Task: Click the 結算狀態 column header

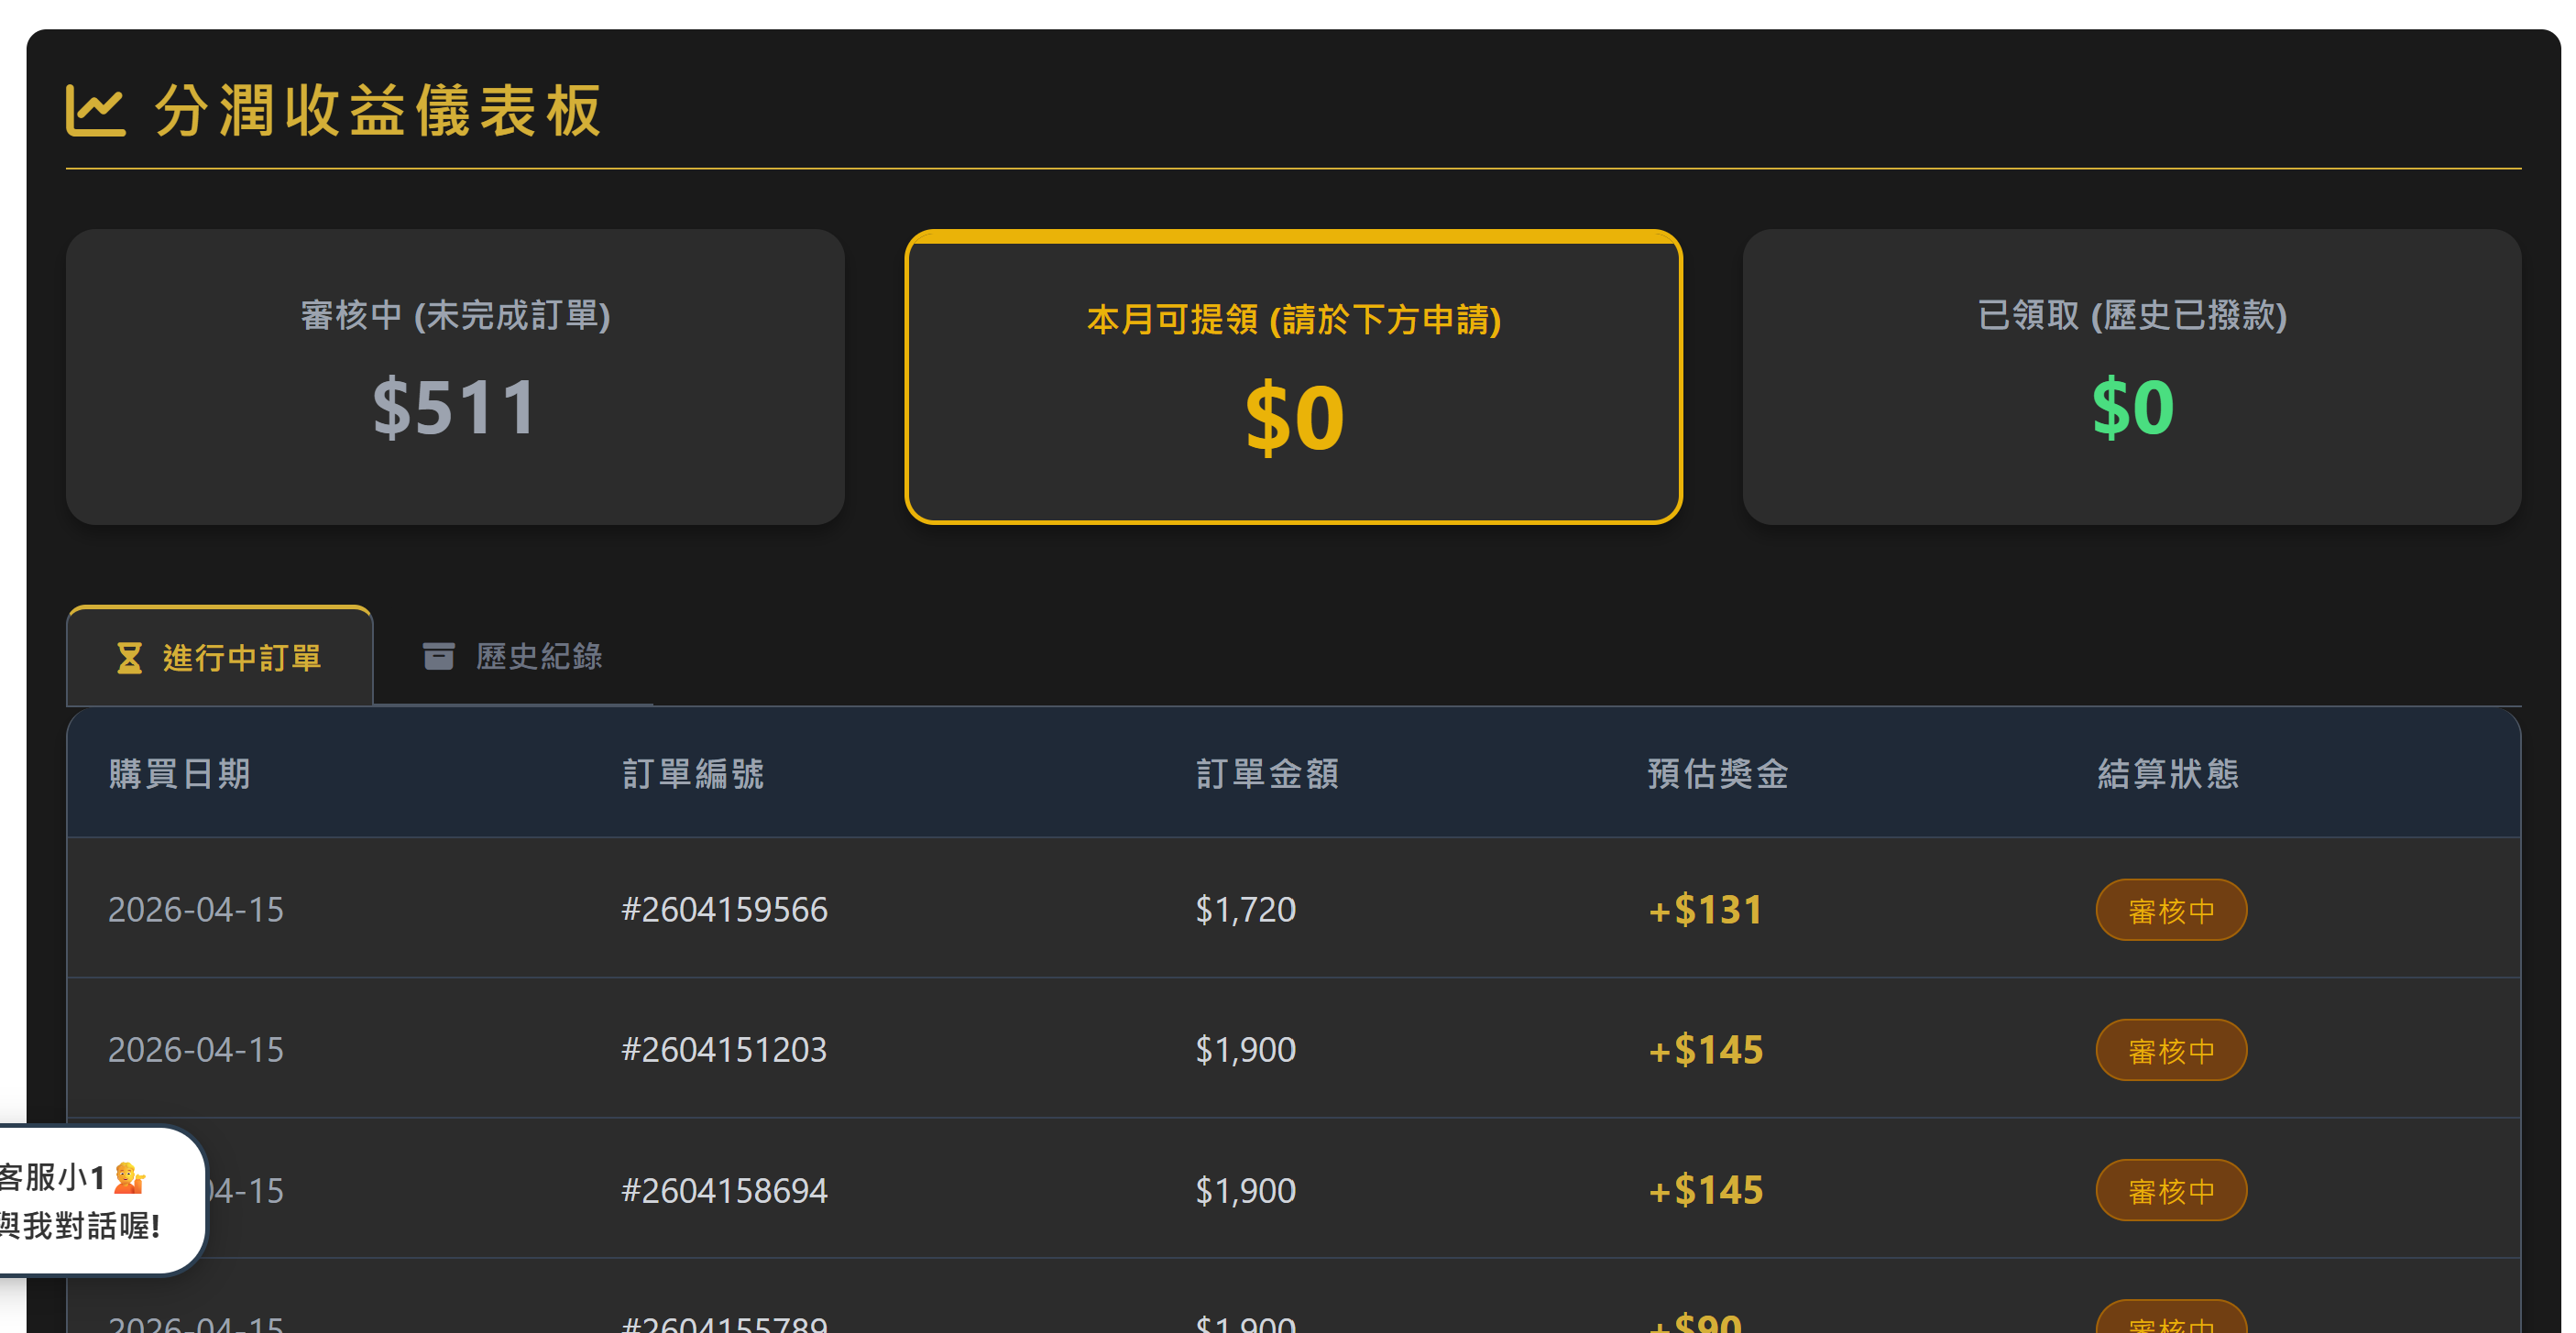Action: pos(2167,773)
